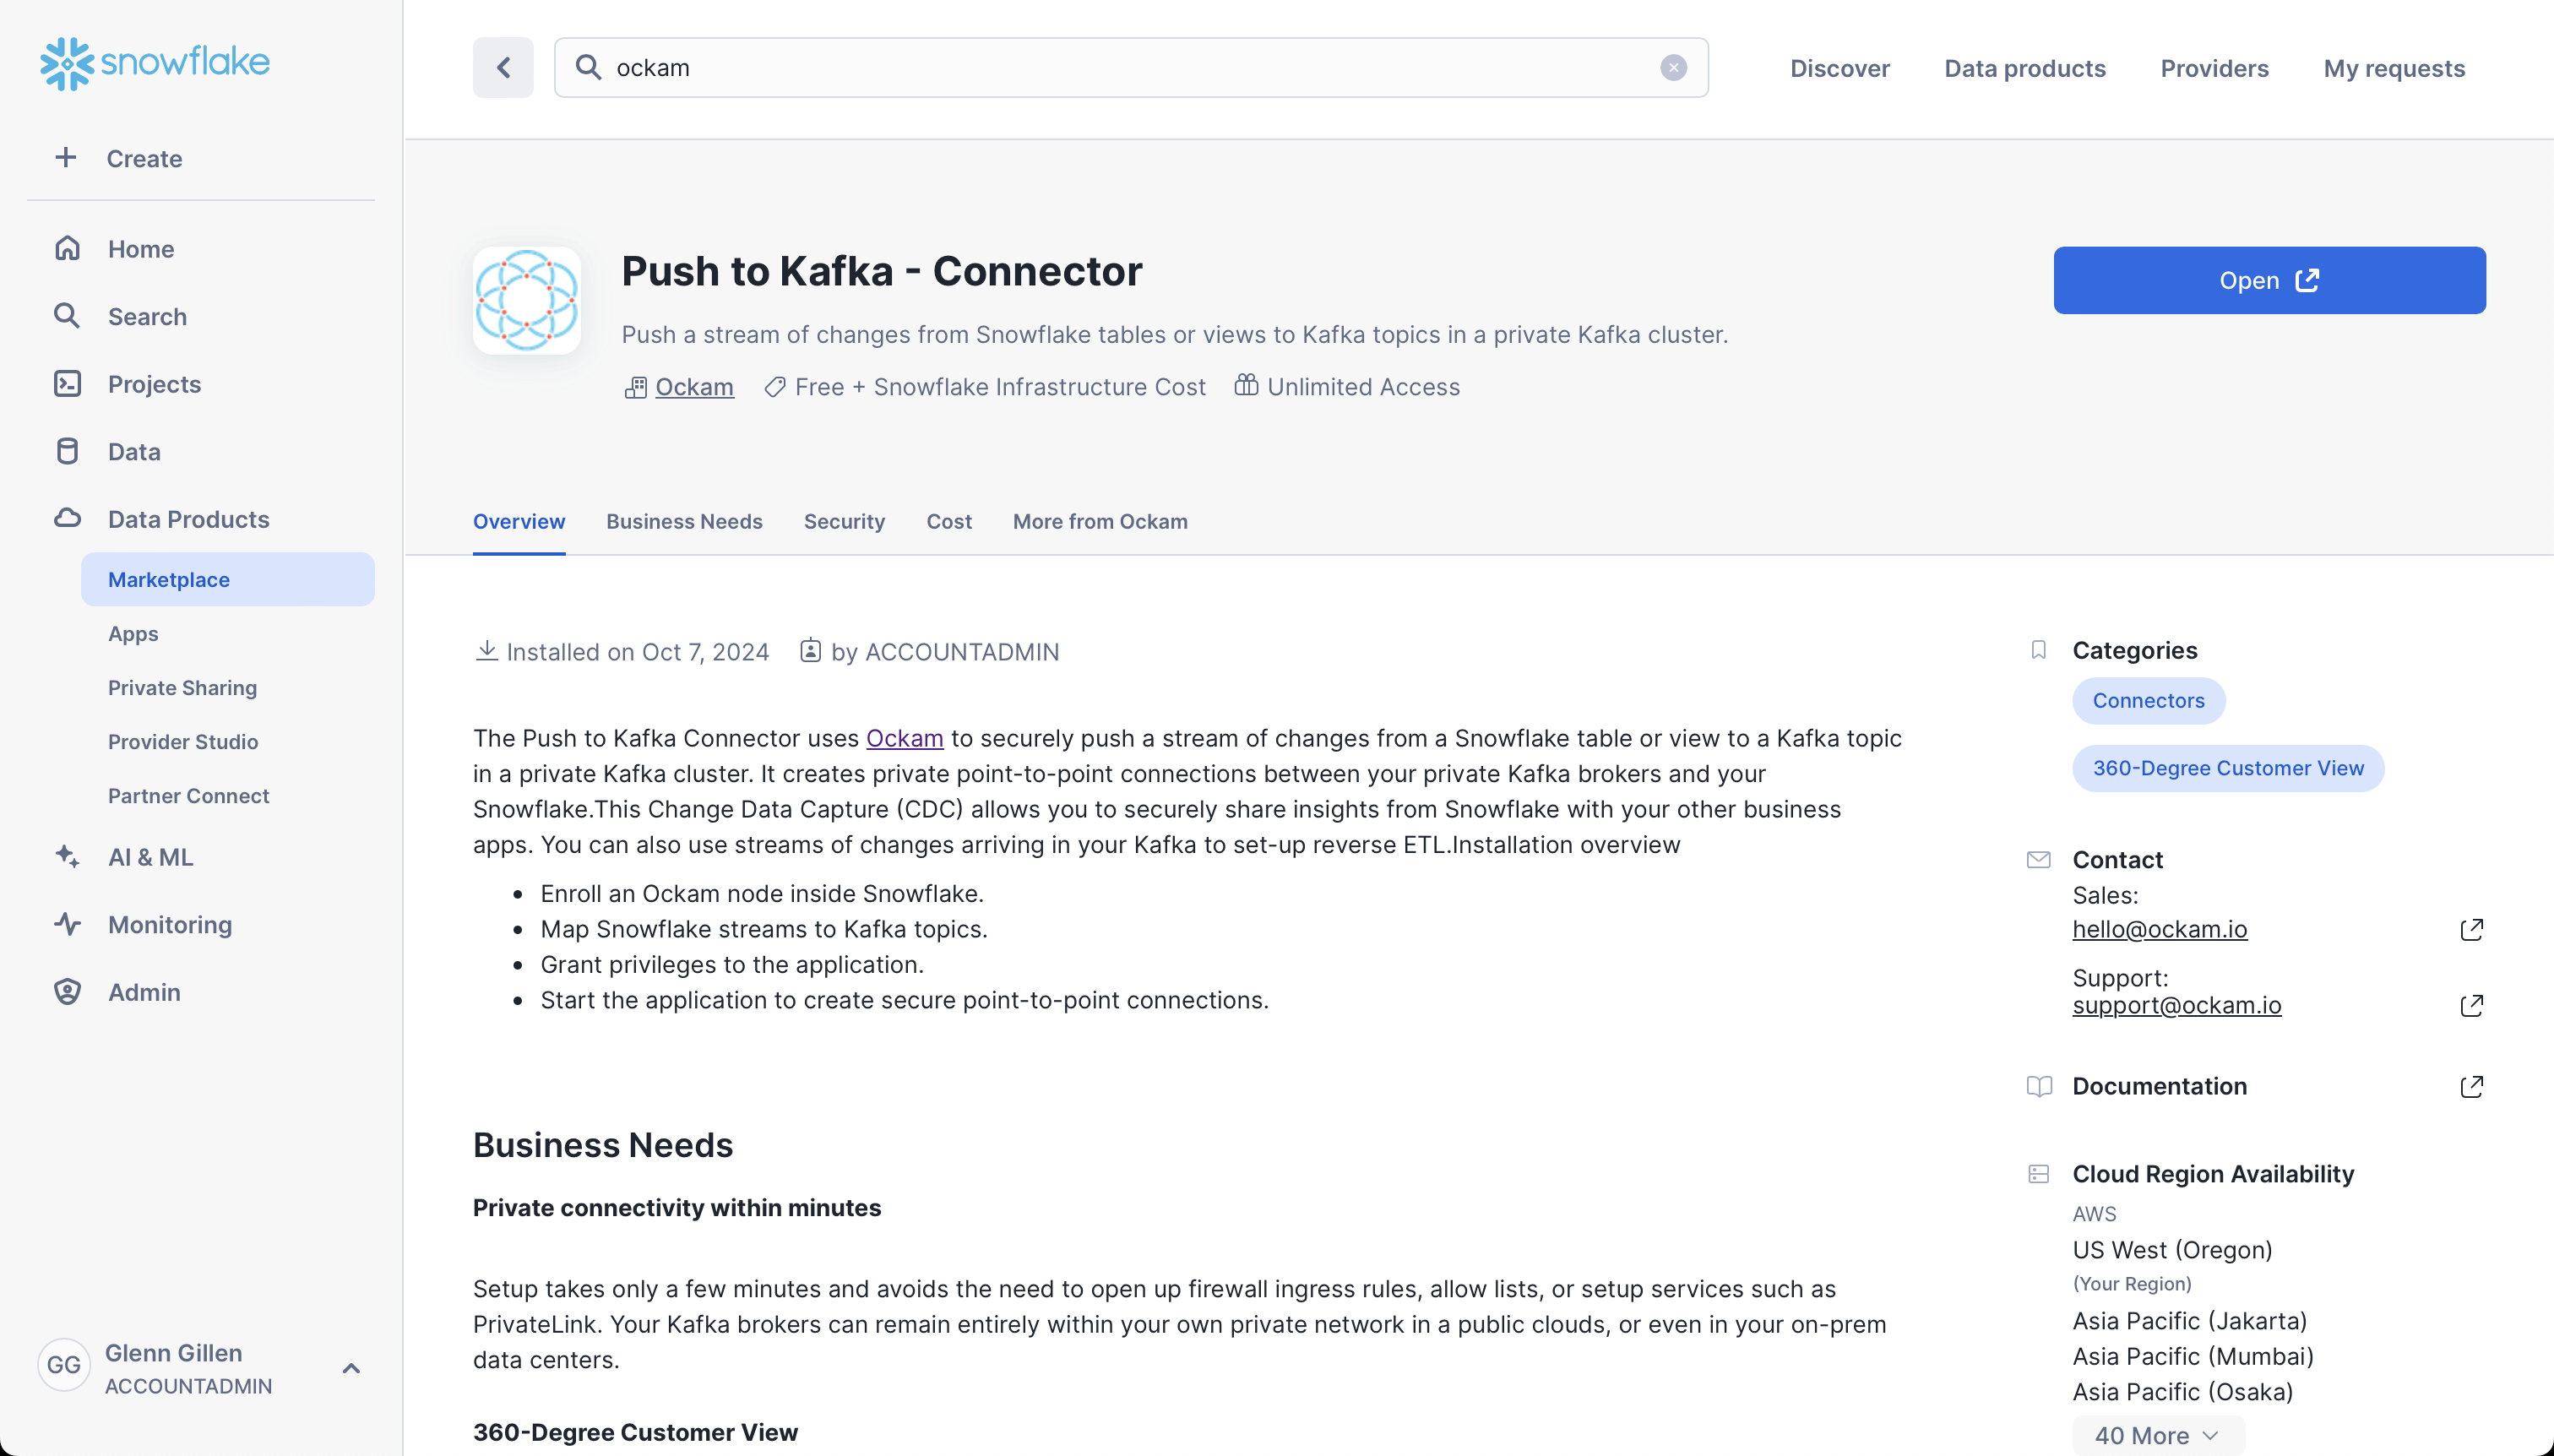Click the support@ockam.io email link

coord(2176,1006)
